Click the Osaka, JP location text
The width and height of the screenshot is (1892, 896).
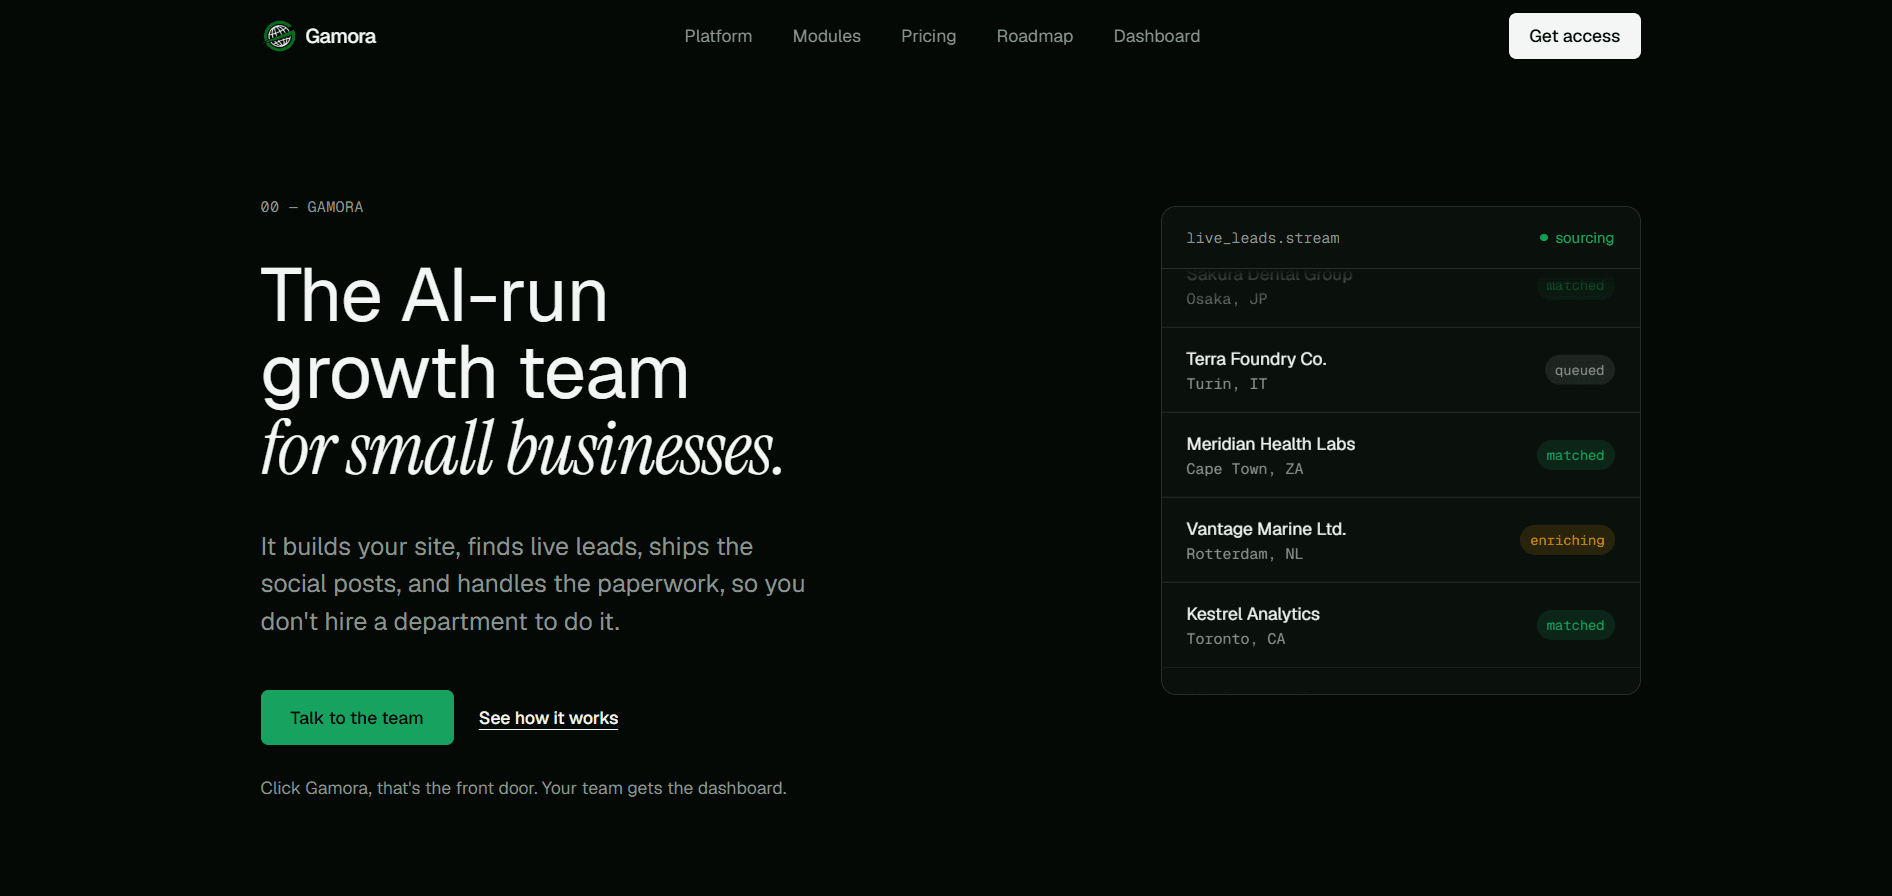(1226, 299)
